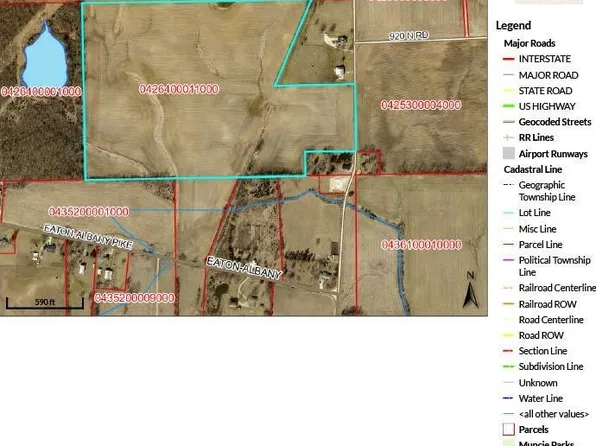Click the Legend title

coord(513,25)
